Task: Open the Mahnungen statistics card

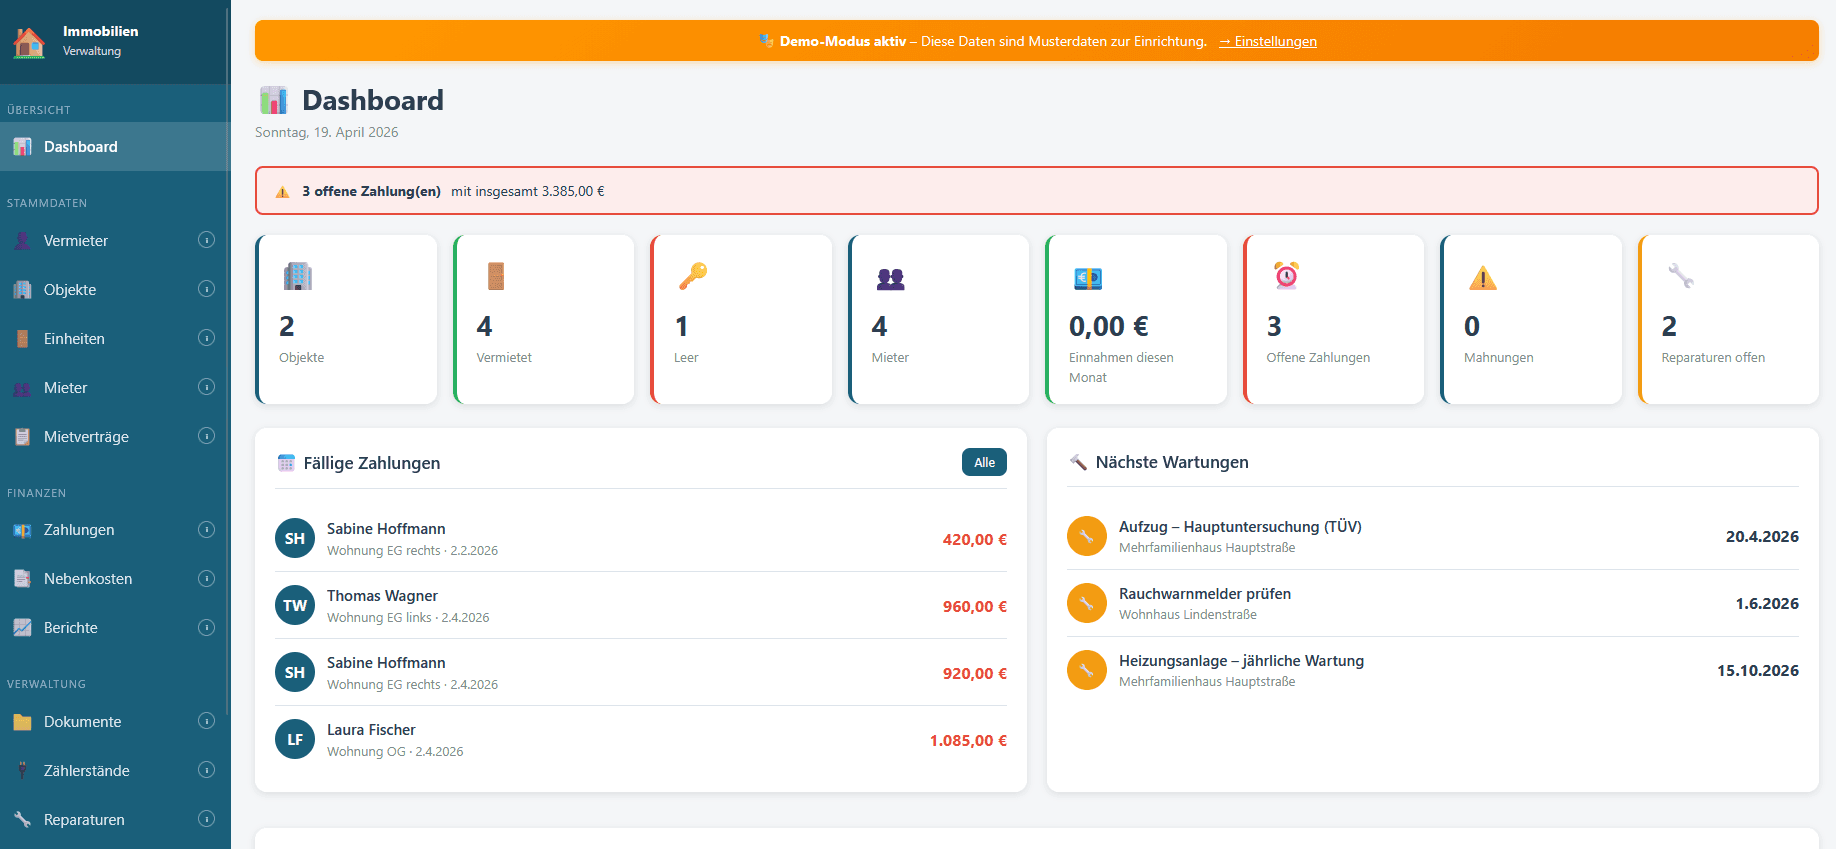Action: [x=1530, y=320]
